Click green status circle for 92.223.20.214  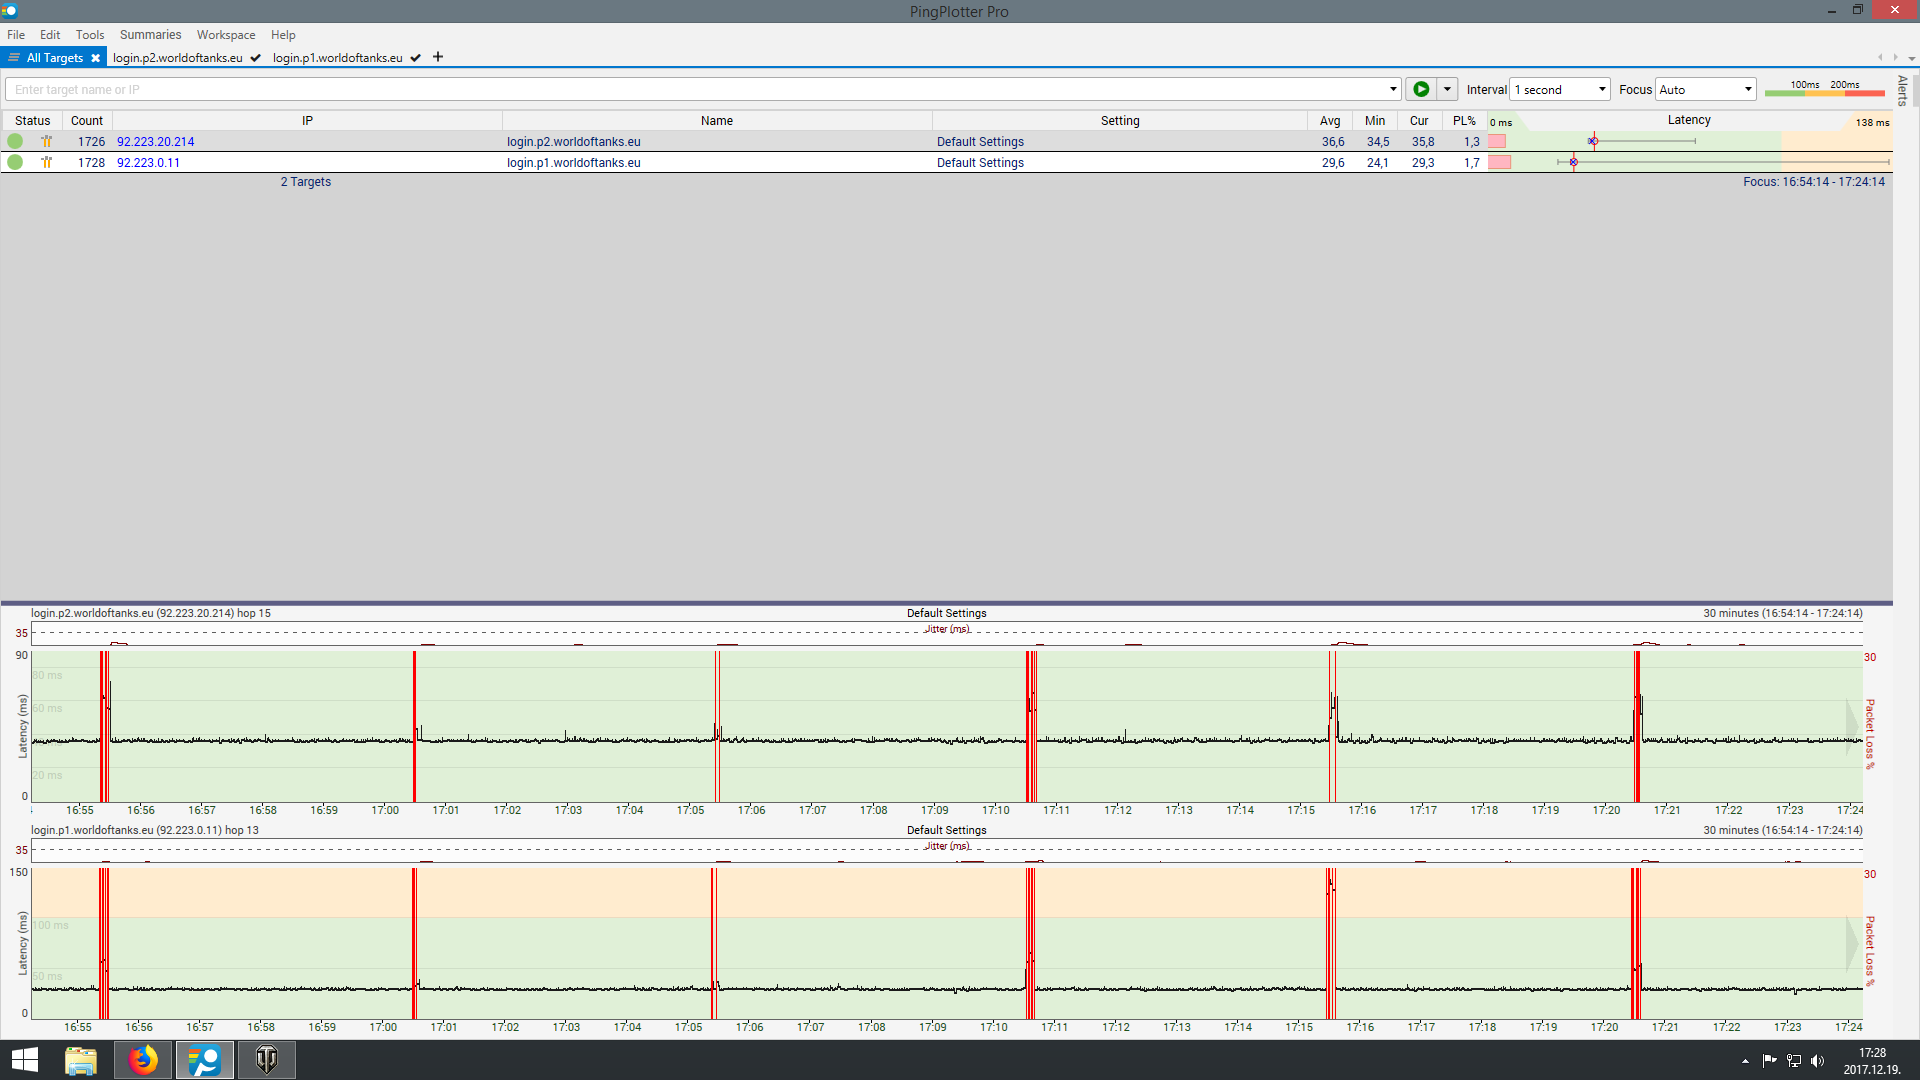point(15,141)
